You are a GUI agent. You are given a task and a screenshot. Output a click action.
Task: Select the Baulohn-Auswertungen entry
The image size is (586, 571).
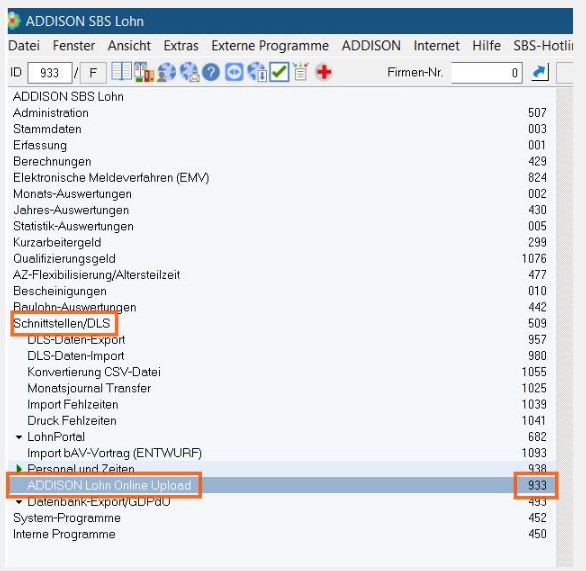click(x=74, y=307)
